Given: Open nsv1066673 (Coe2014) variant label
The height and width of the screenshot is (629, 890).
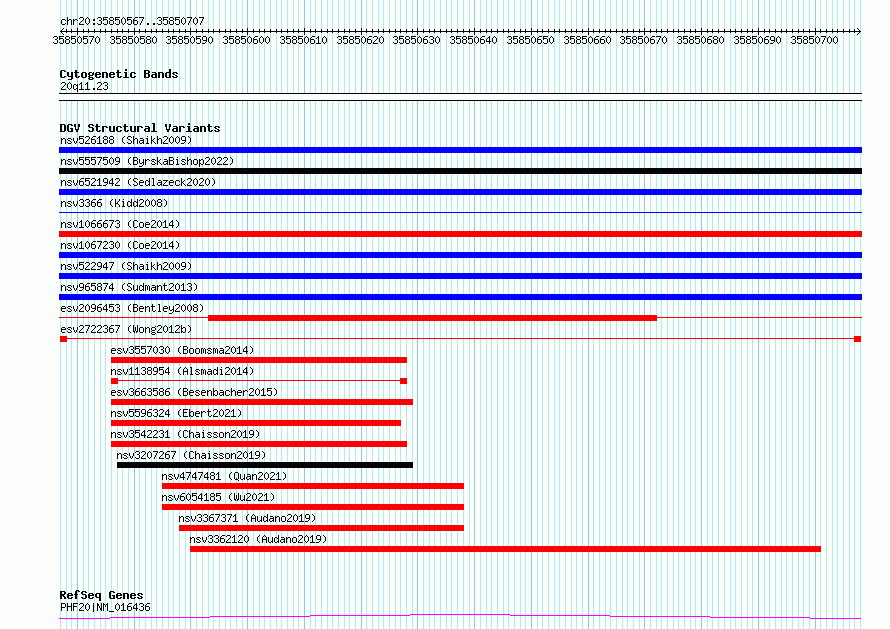Looking at the screenshot, I should click(x=120, y=224).
